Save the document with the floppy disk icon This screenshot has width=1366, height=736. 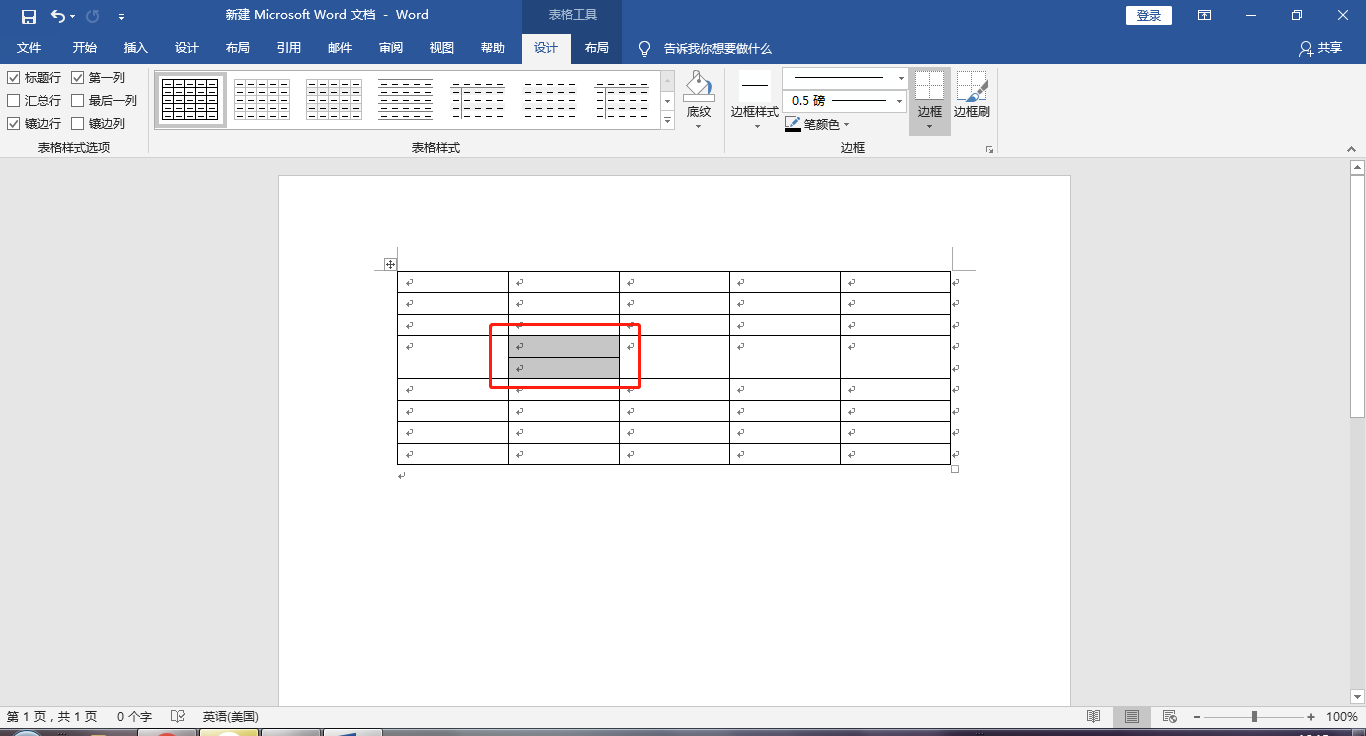point(29,16)
